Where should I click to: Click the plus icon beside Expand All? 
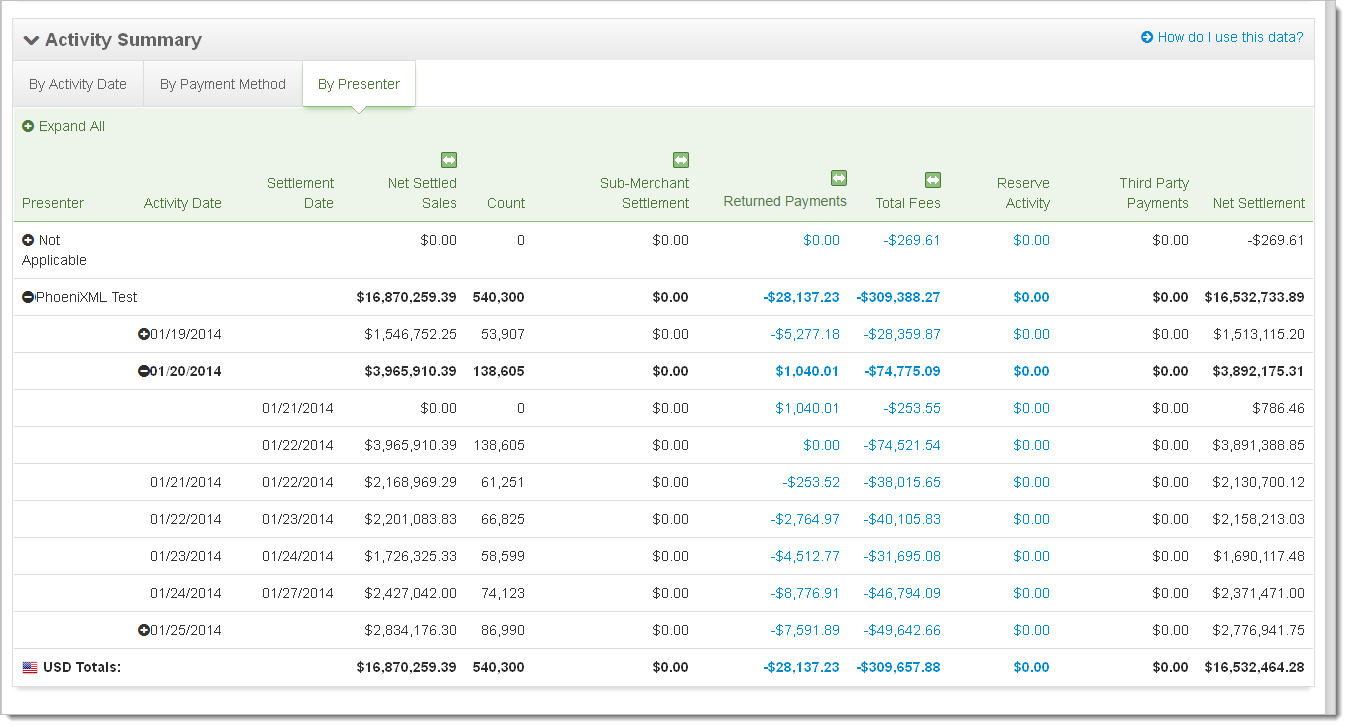[28, 126]
